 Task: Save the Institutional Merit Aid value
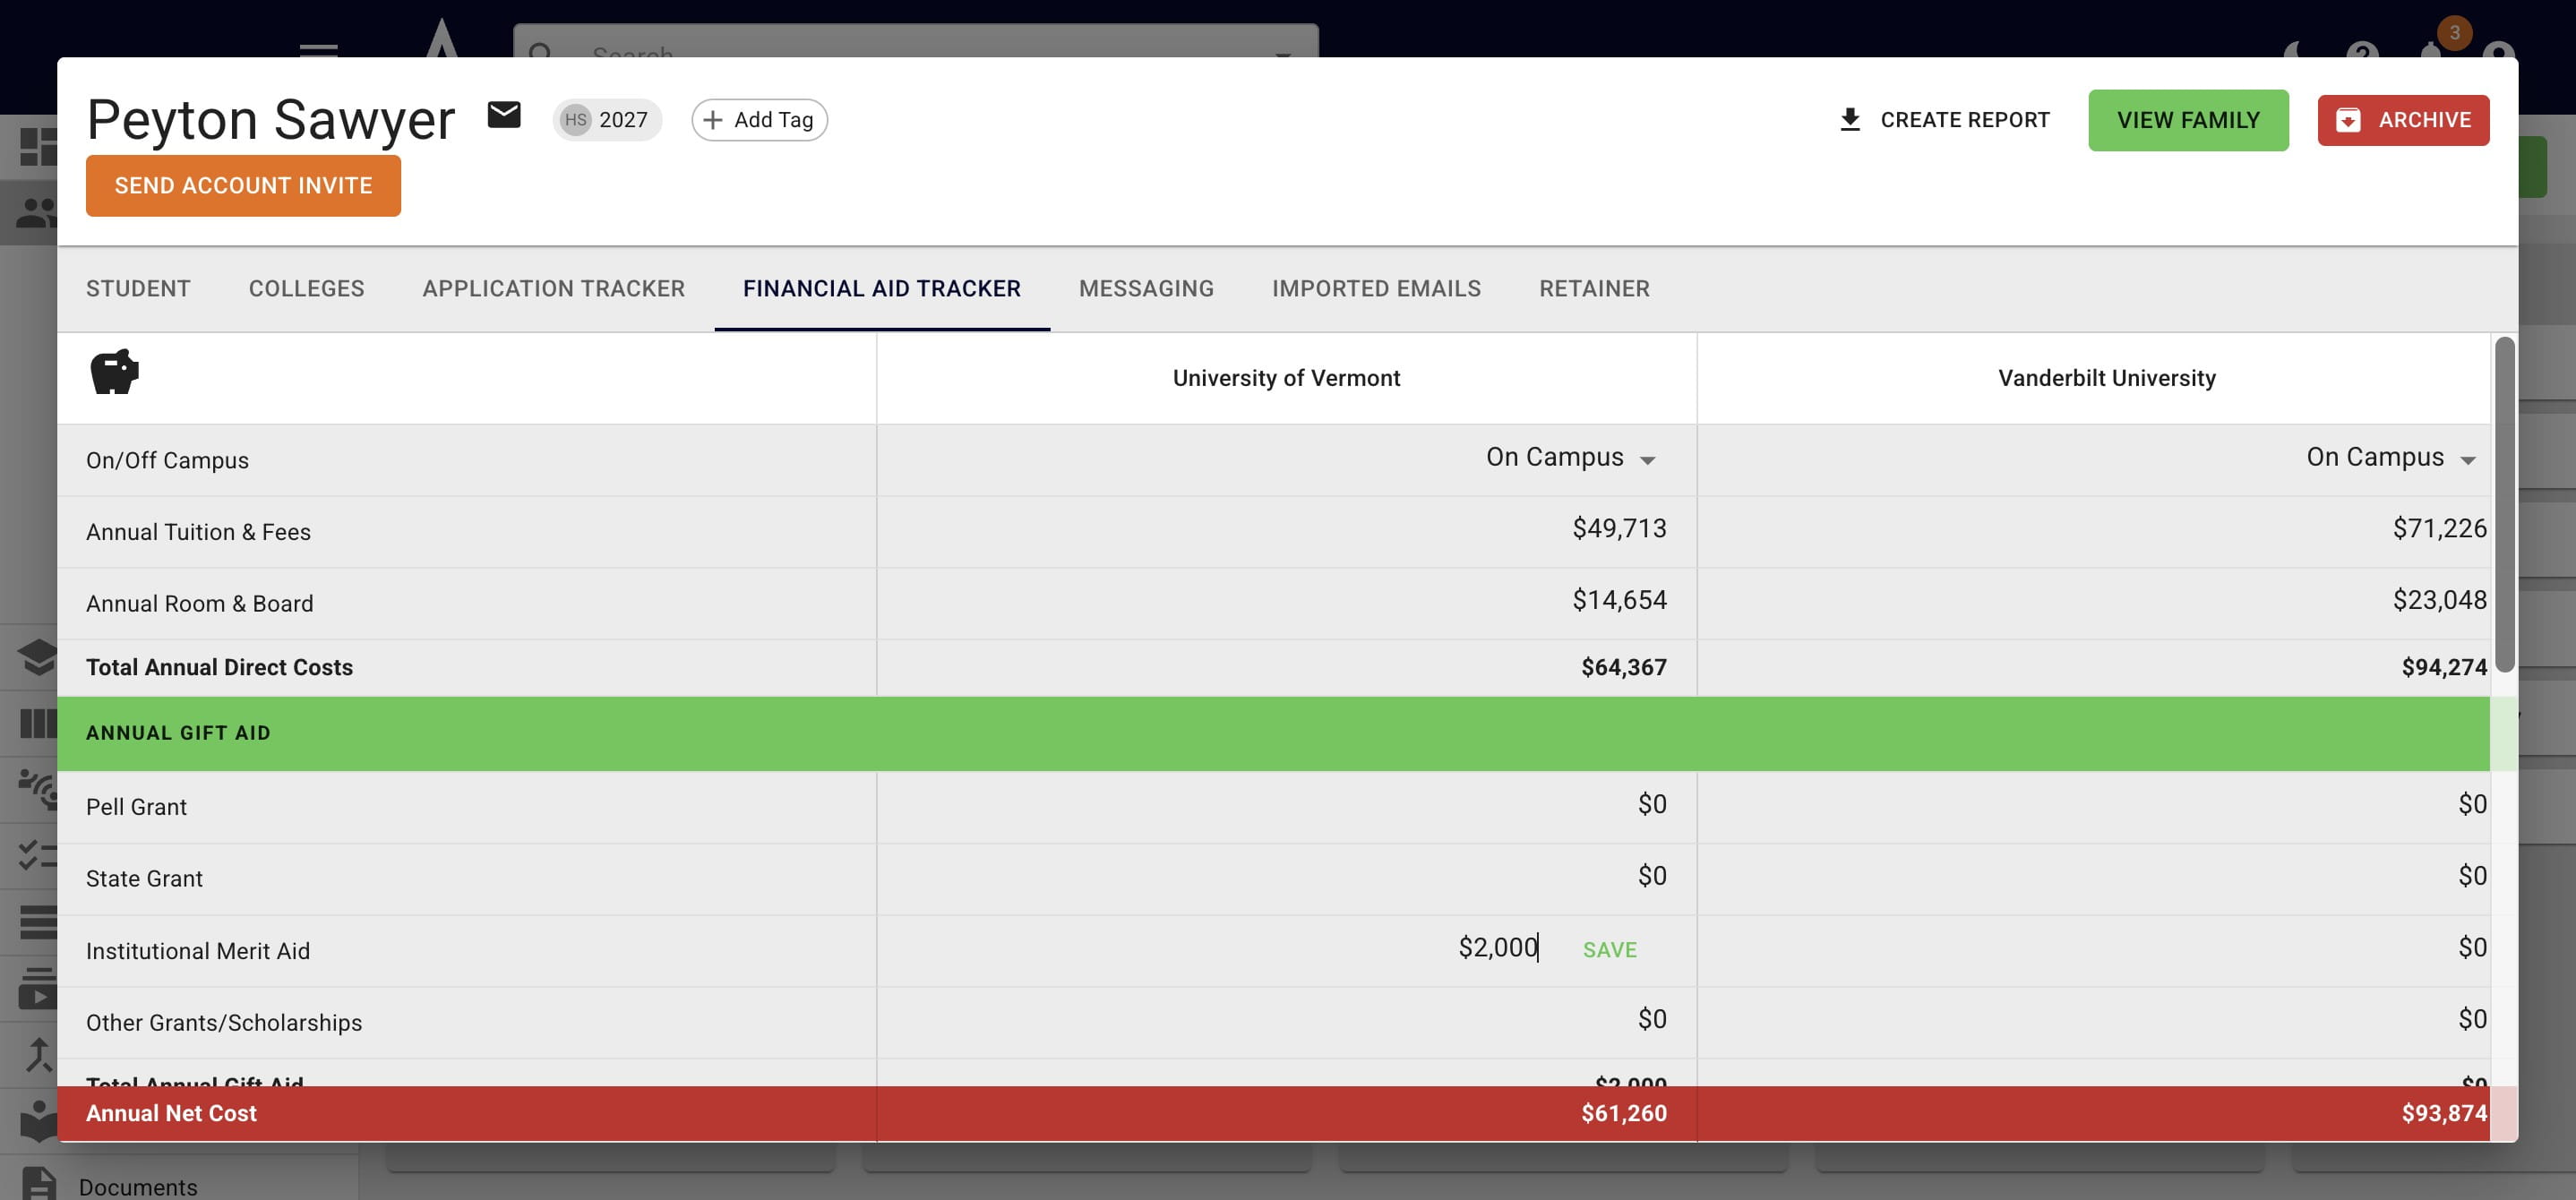(x=1609, y=950)
